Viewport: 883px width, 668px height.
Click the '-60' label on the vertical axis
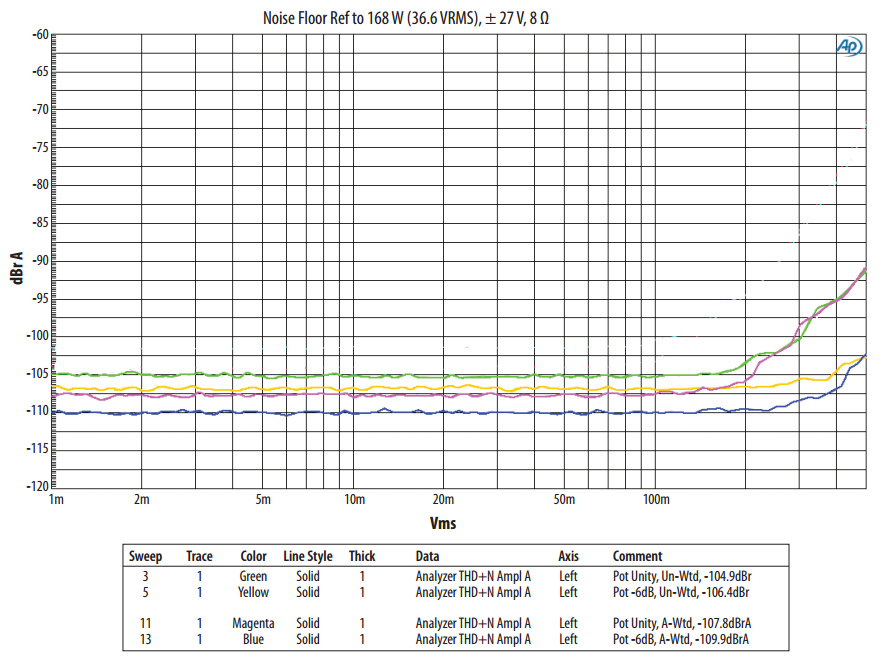[x=40, y=34]
